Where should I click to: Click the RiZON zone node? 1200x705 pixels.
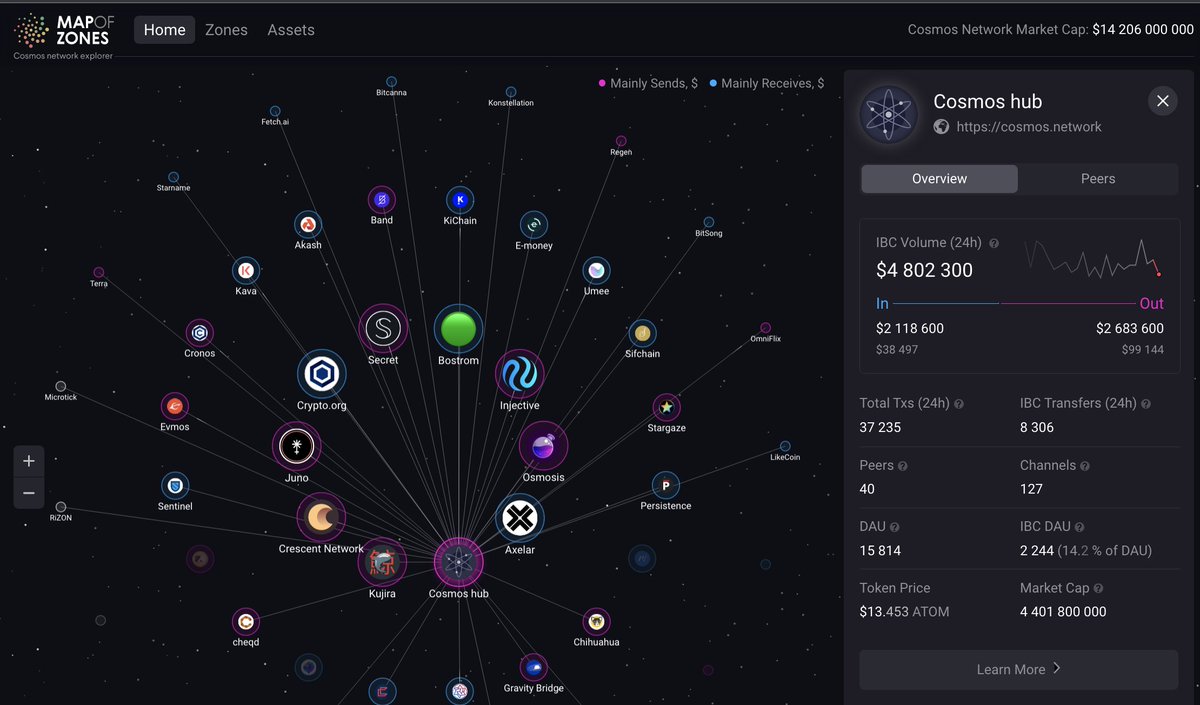pyautogui.click(x=61, y=507)
